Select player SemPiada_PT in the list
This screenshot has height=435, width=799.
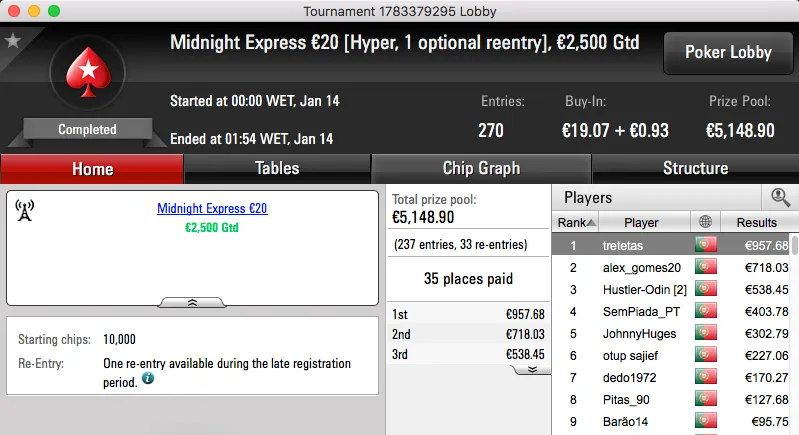[641, 311]
